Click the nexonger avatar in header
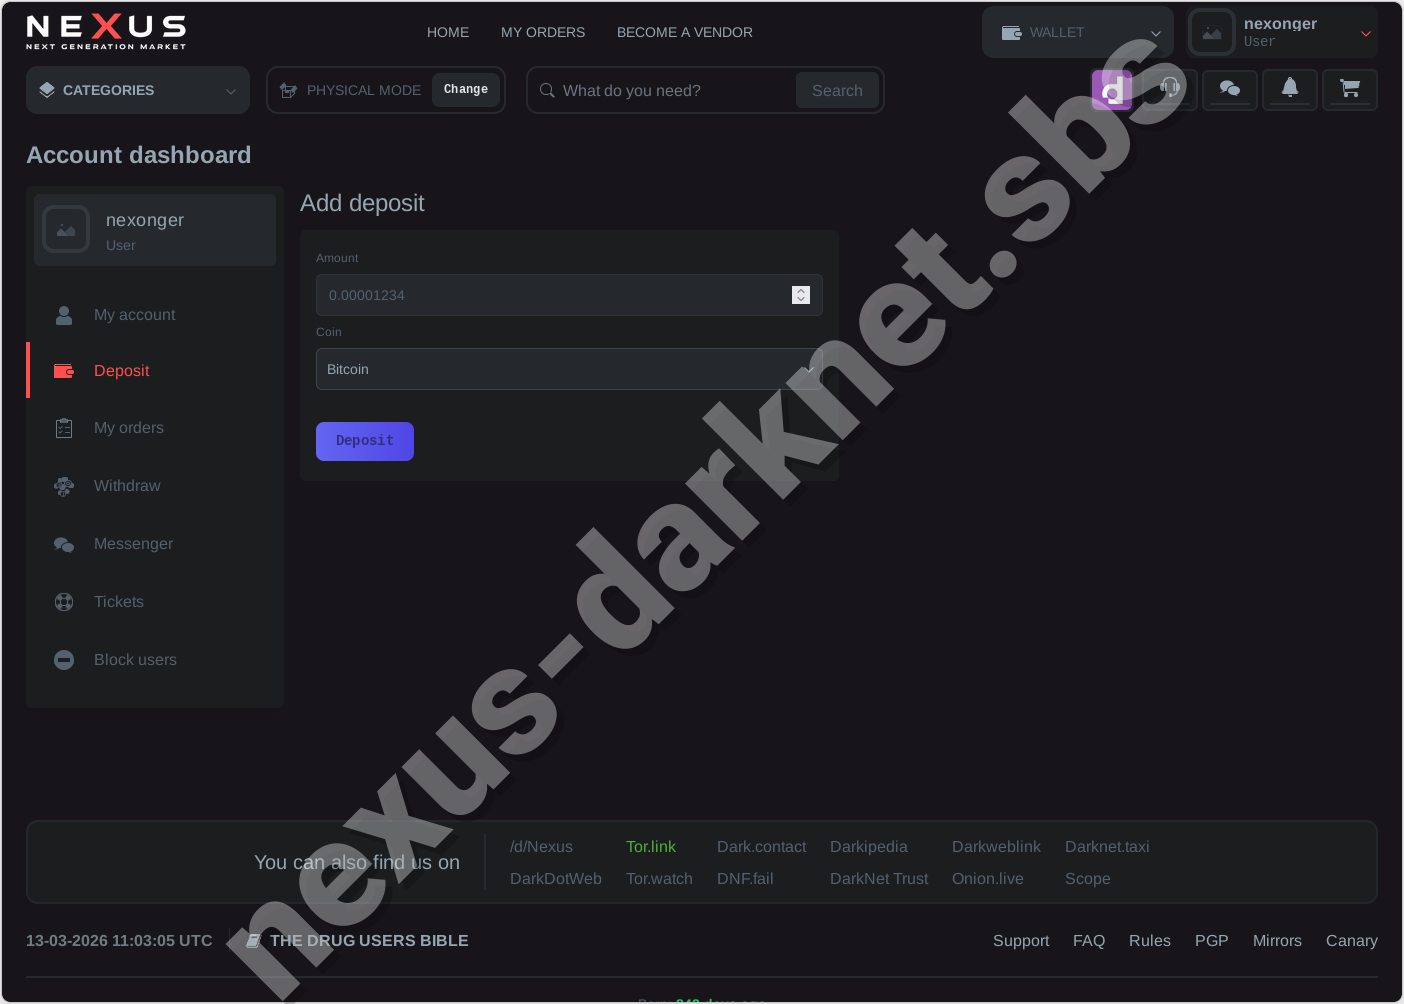The image size is (1404, 1004). tap(1212, 33)
